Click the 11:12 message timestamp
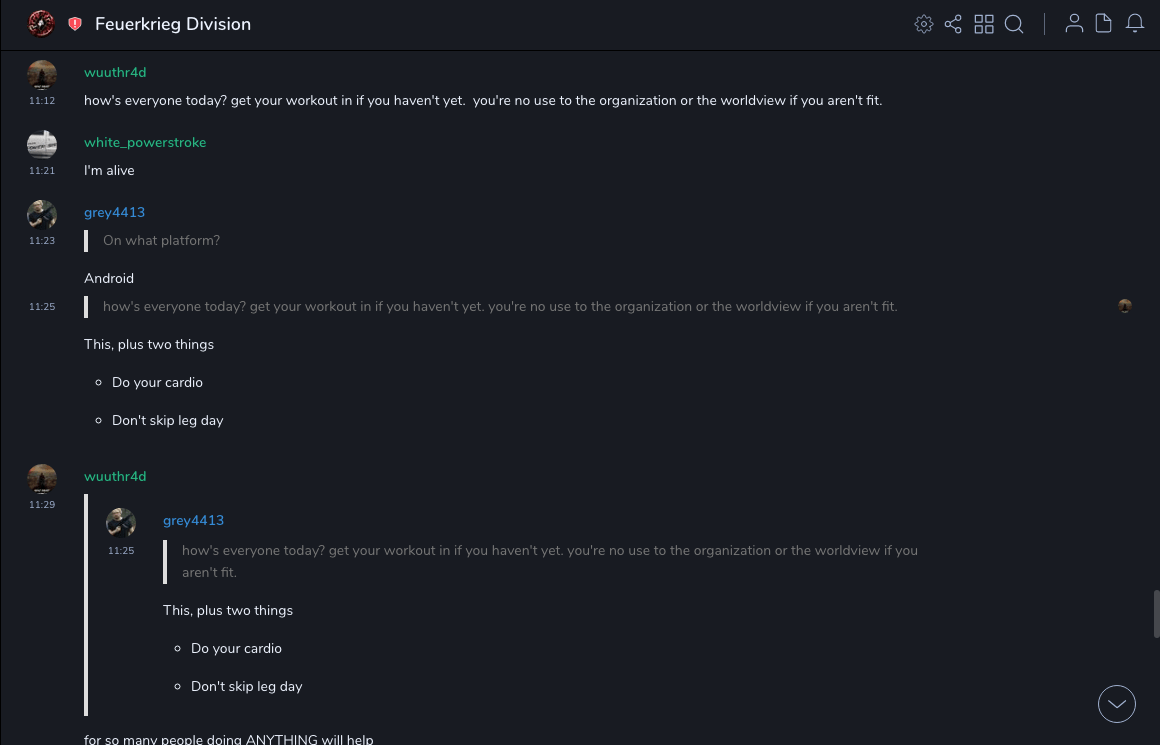 (42, 101)
